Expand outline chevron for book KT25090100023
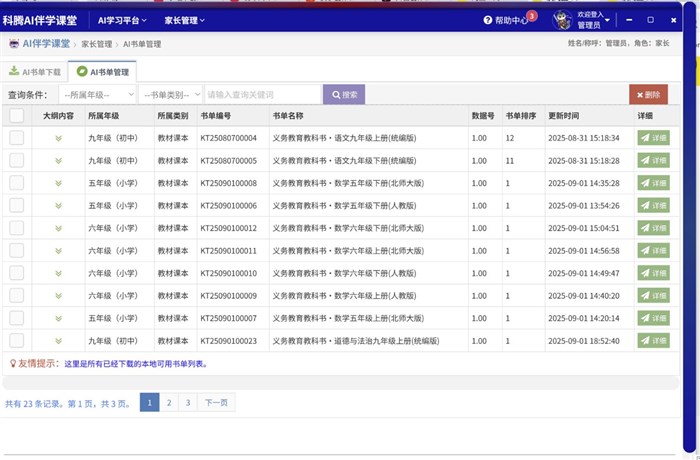 (58, 342)
